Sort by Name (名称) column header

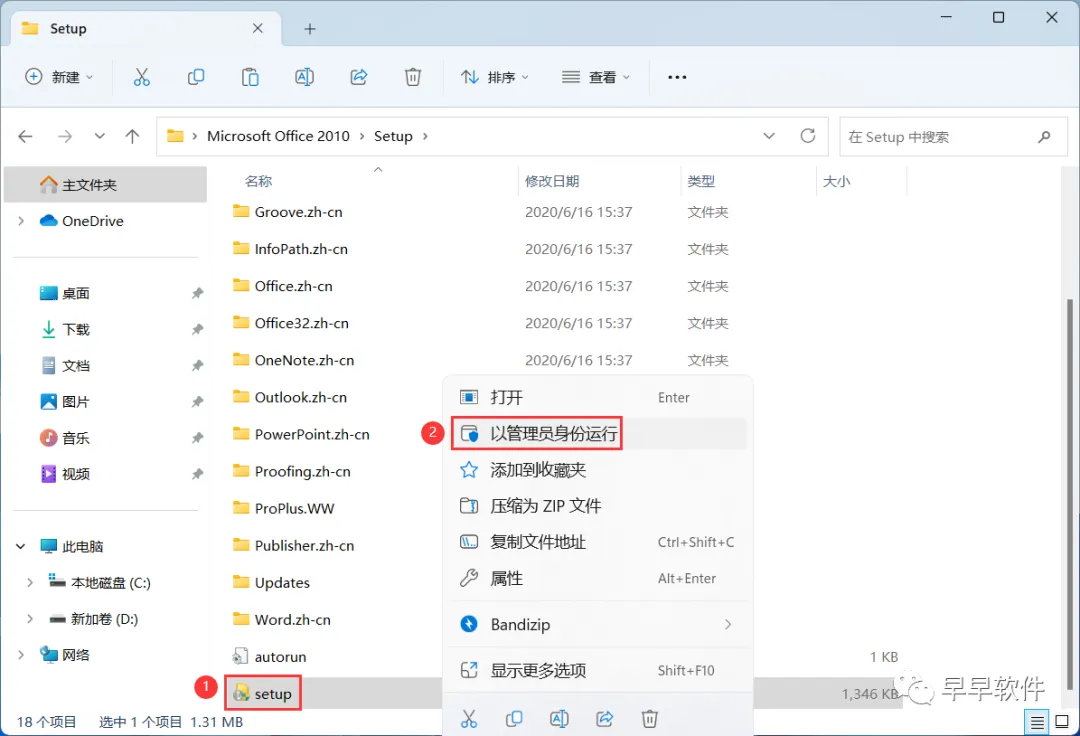[x=258, y=181]
